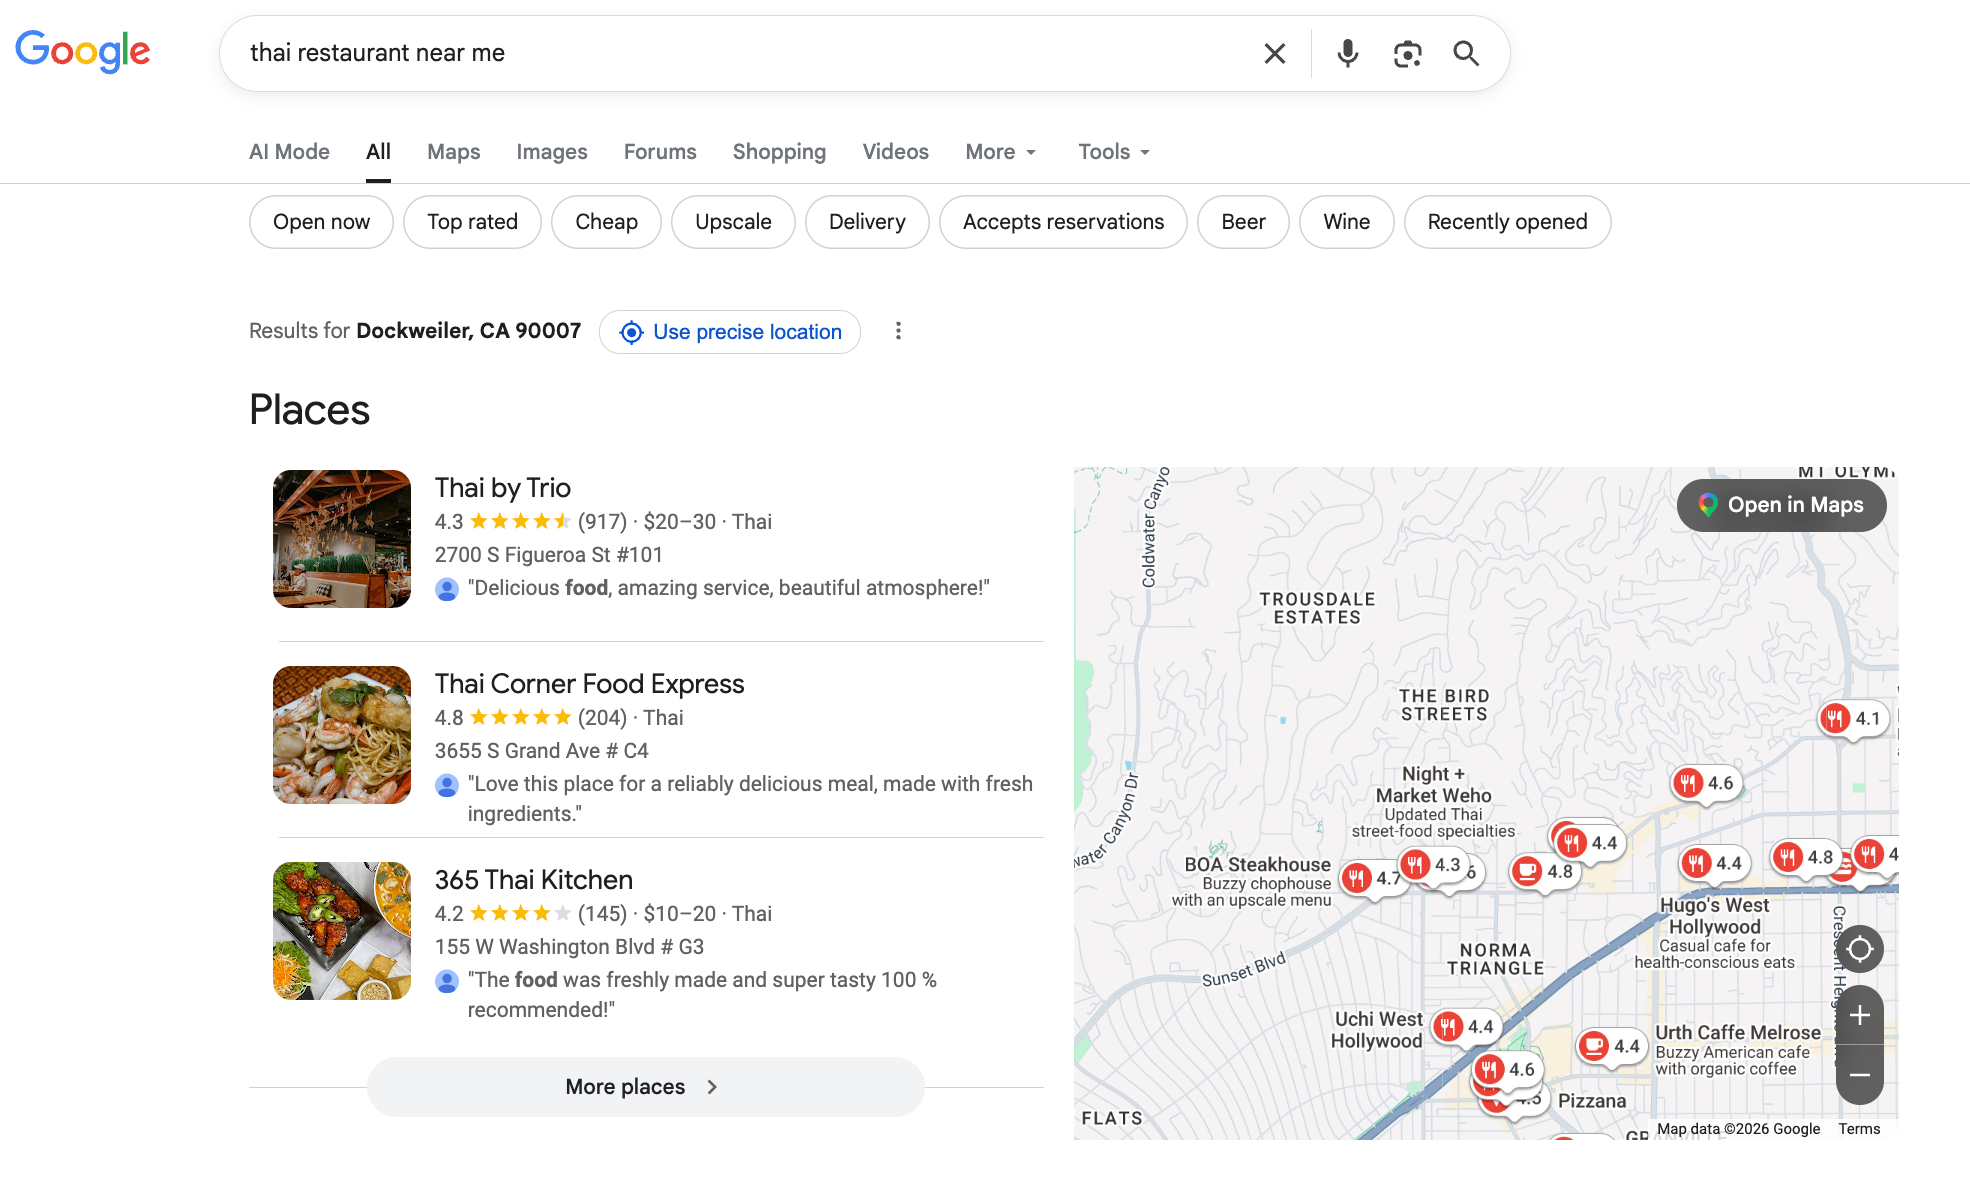The image size is (1970, 1192).
Task: Click the 365 Thai Kitchen food photo
Action: pos(342,931)
